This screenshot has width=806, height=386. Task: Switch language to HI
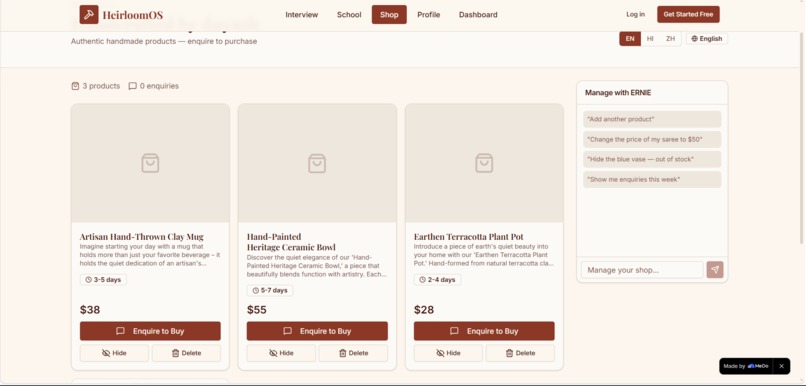point(650,39)
